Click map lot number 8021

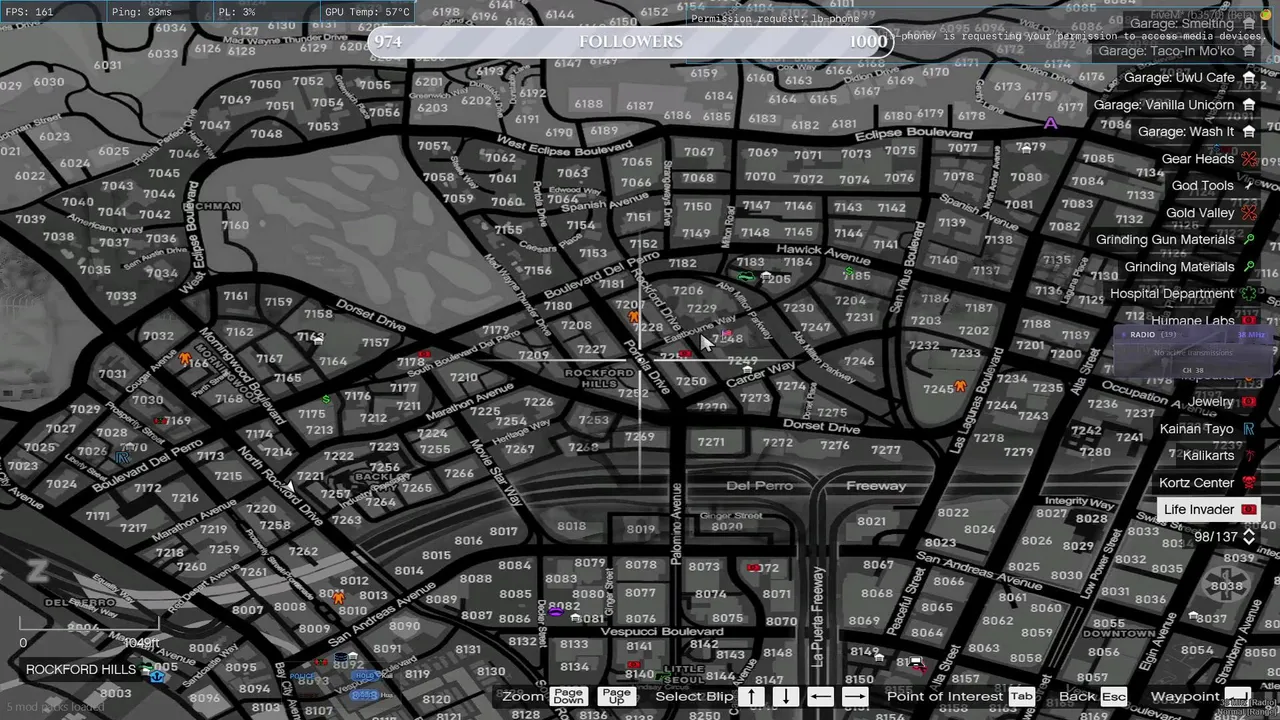[x=871, y=521]
